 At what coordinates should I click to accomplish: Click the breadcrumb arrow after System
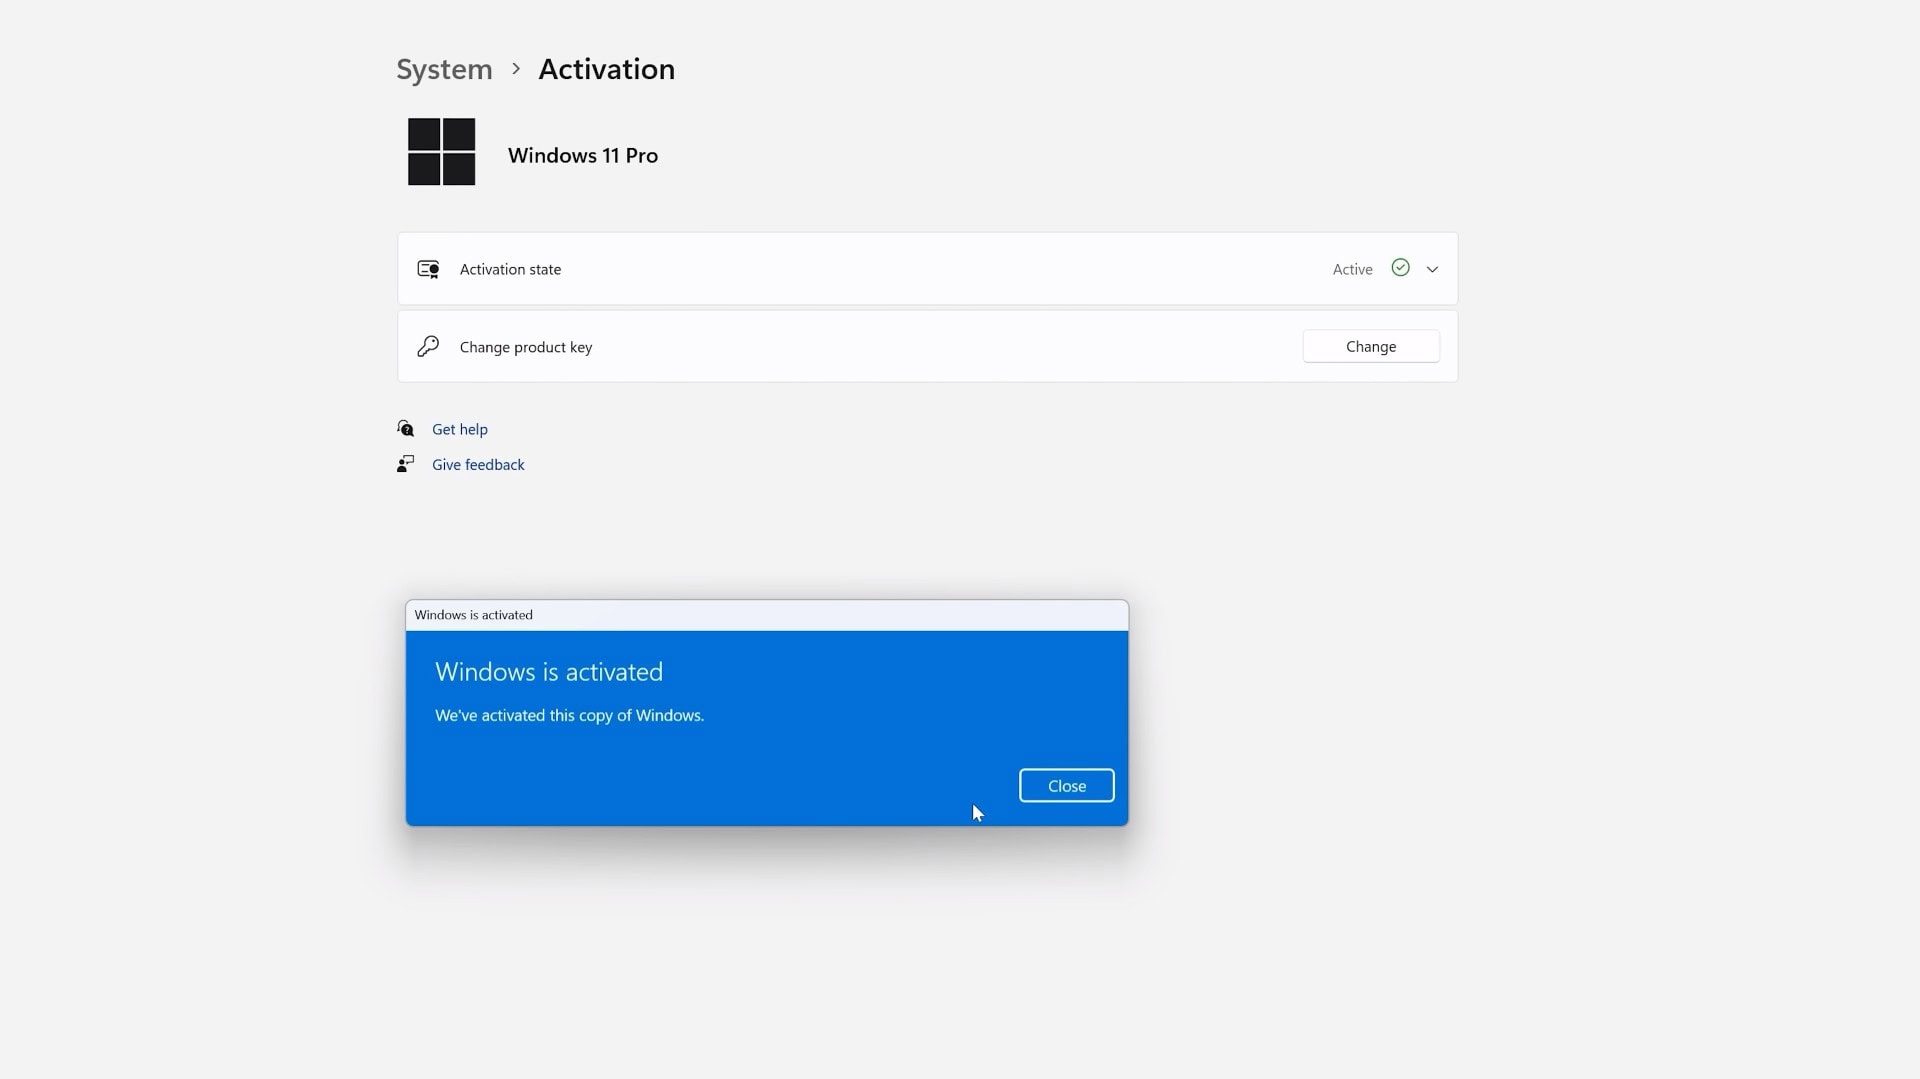pos(516,69)
